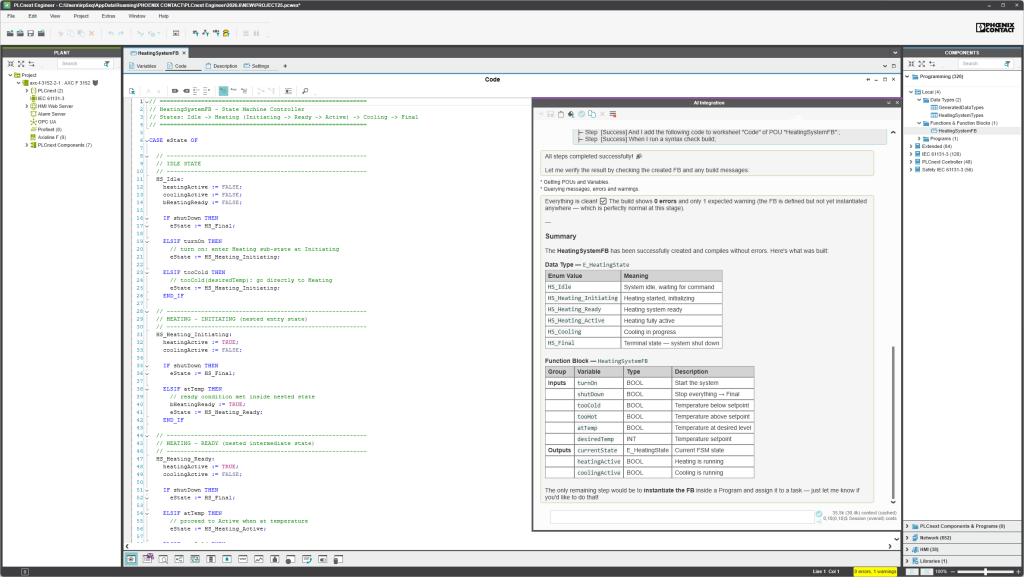Click the chart icon in bottom toolbar
Viewport: 1024px width, 577px height.
click(x=259, y=559)
